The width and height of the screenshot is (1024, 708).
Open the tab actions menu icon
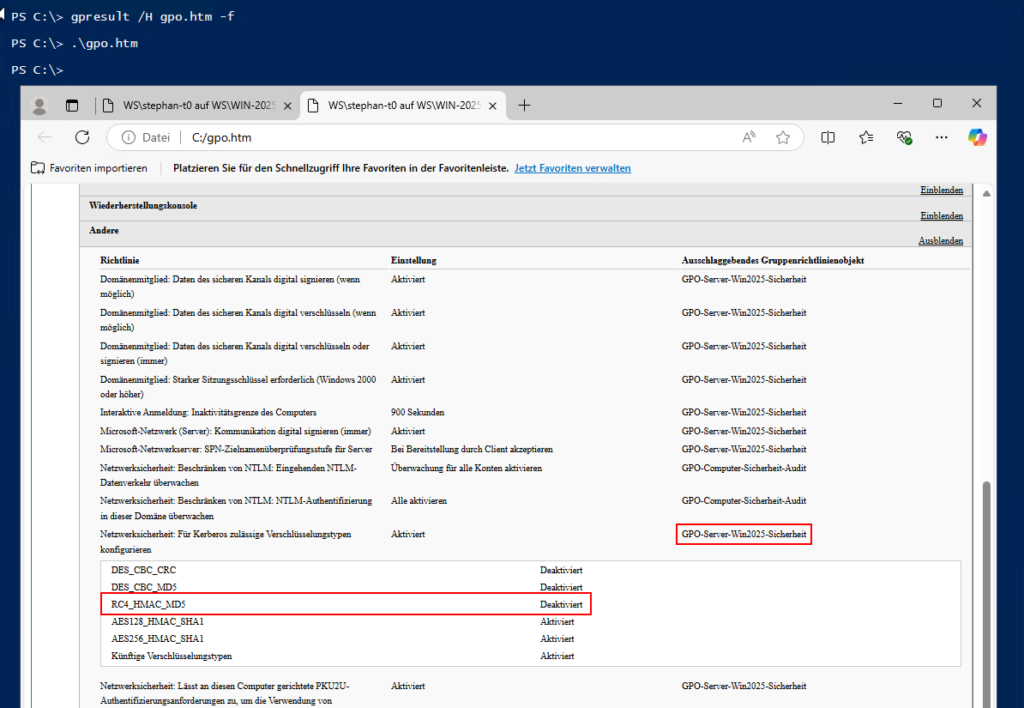71,104
